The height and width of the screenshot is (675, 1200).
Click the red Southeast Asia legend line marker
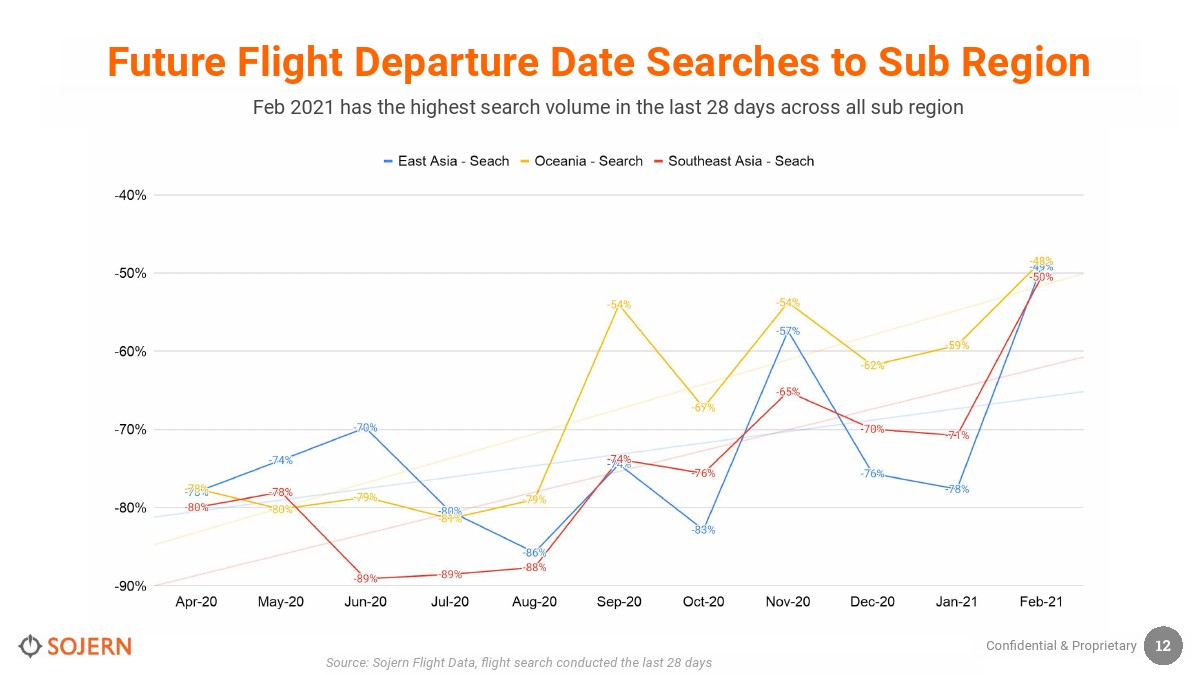(x=658, y=161)
